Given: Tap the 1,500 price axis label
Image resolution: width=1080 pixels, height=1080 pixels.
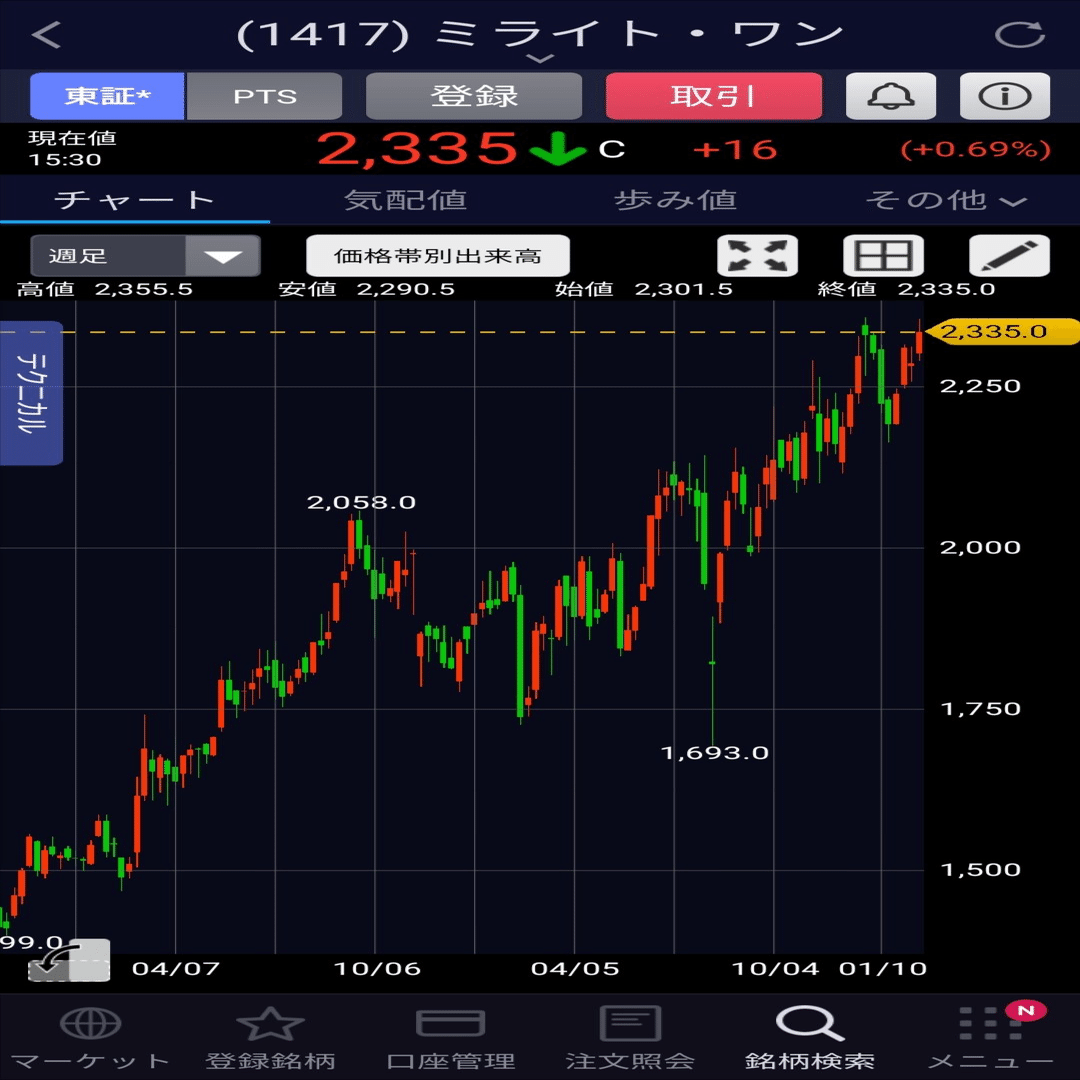Looking at the screenshot, I should point(980,869).
